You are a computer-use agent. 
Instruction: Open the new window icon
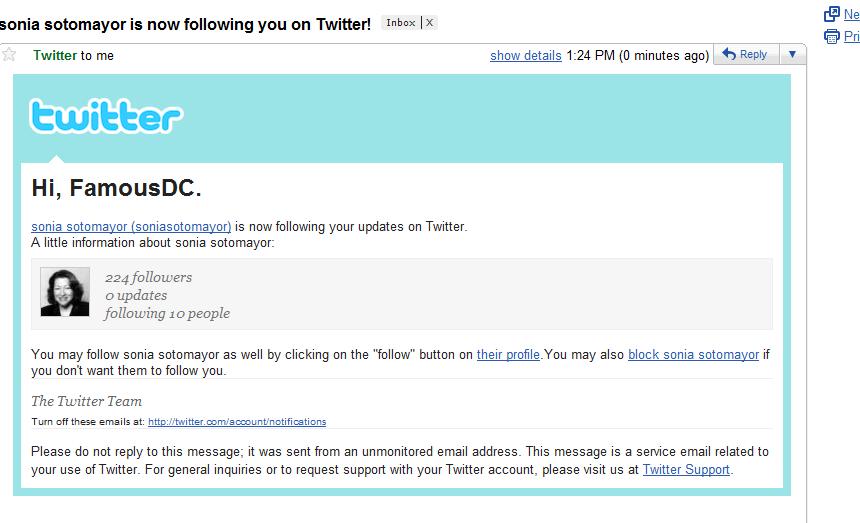click(831, 14)
